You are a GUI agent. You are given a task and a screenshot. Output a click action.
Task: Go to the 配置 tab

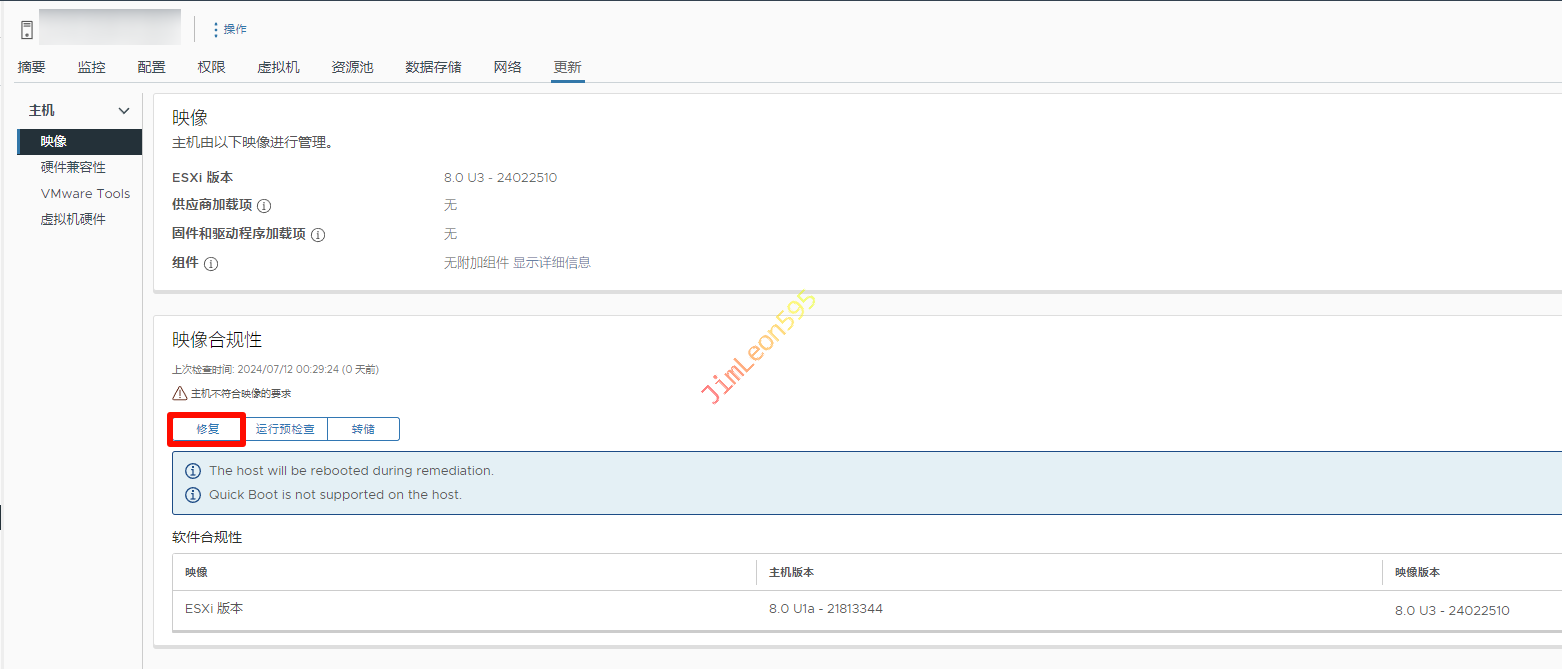click(x=152, y=67)
